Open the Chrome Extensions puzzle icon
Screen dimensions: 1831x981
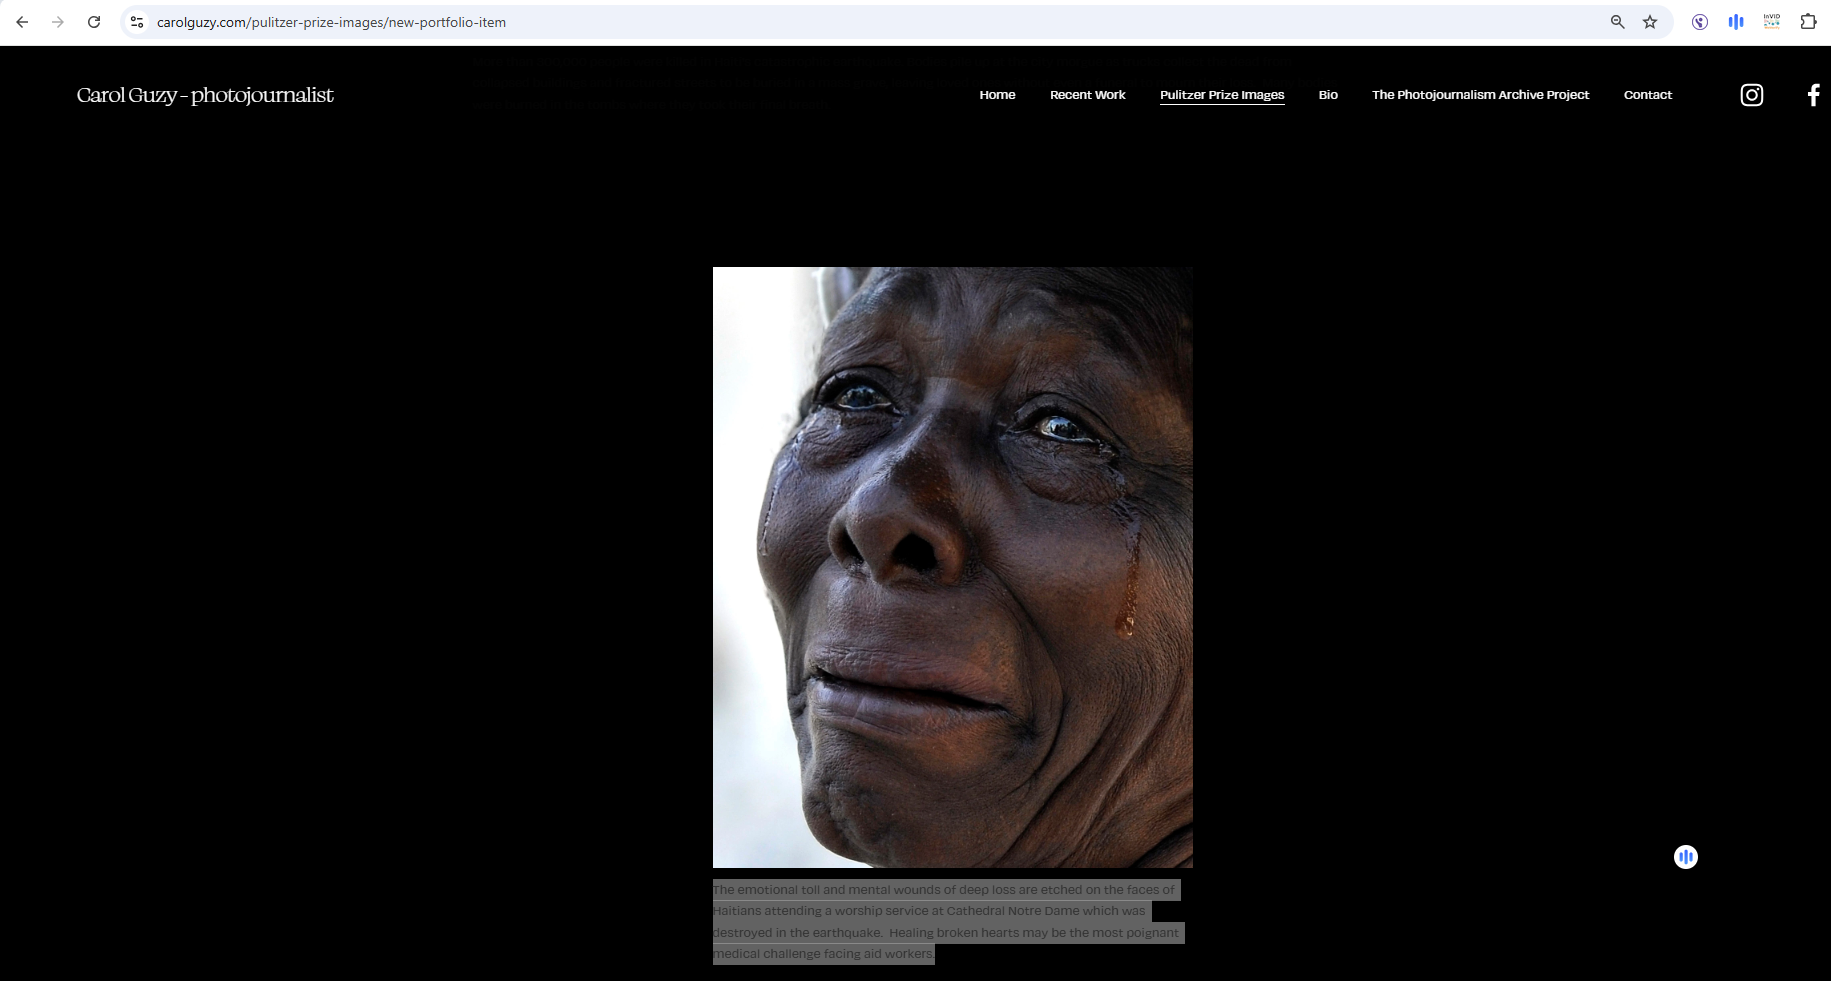pos(1808,22)
